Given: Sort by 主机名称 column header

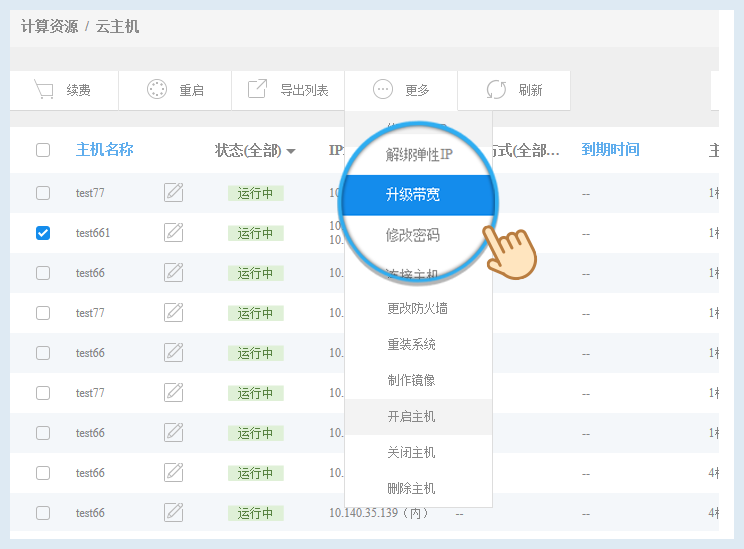Looking at the screenshot, I should pyautogui.click(x=105, y=150).
